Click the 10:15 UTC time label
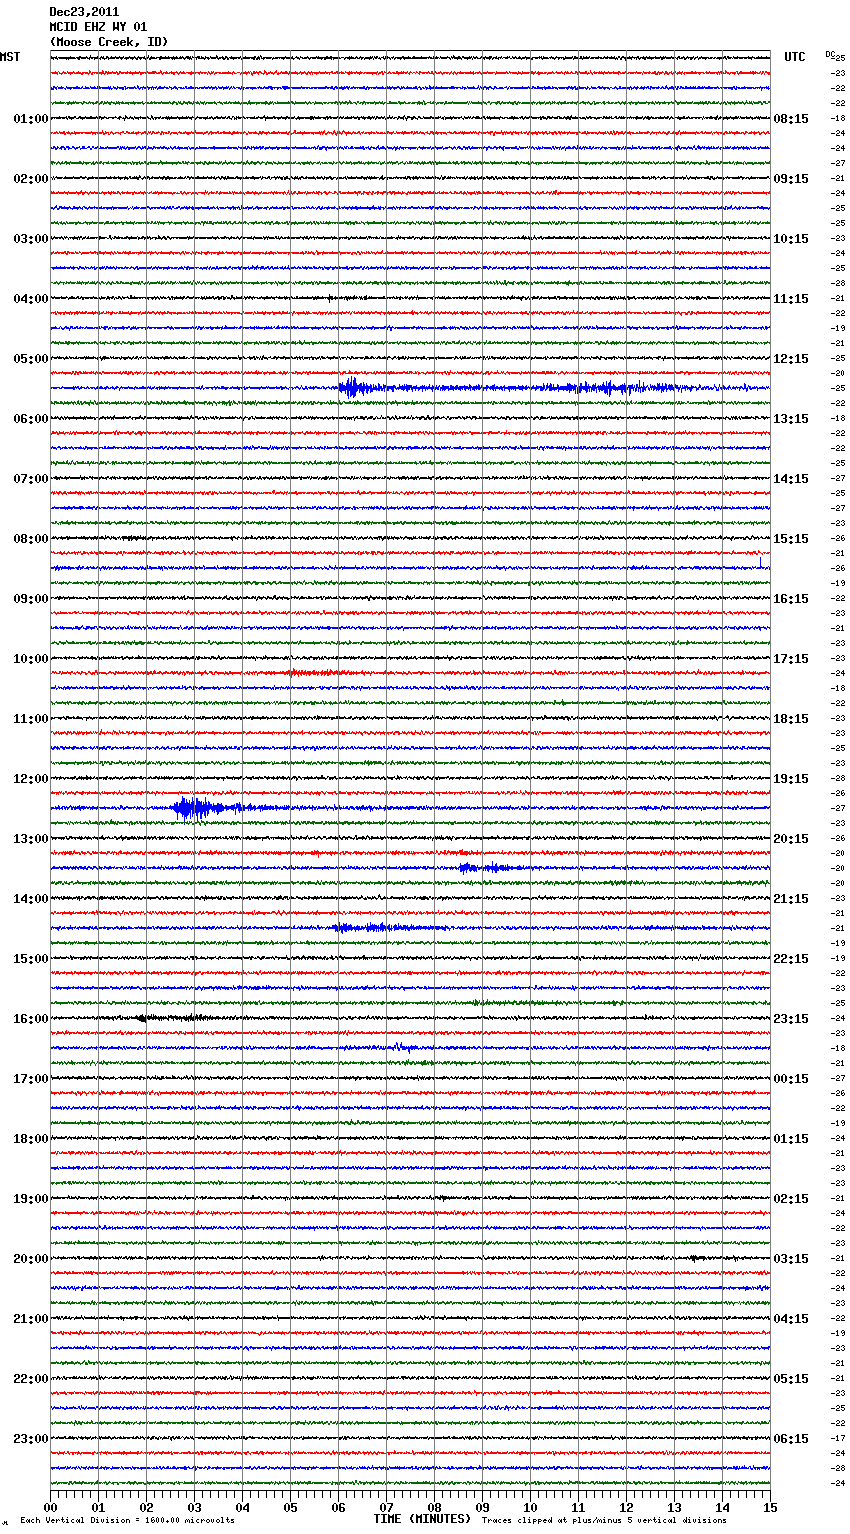The width and height of the screenshot is (850, 1534). coord(791,239)
